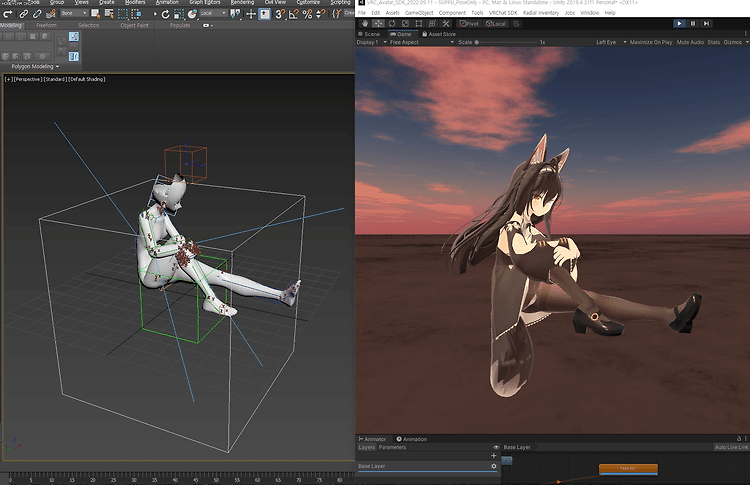Select the Scale tool in Unity toolbar
The height and width of the screenshot is (485, 750).
pyautogui.click(x=405, y=23)
